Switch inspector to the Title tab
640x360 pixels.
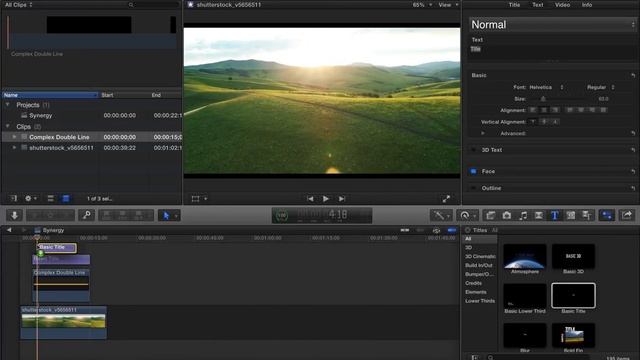[514, 5]
